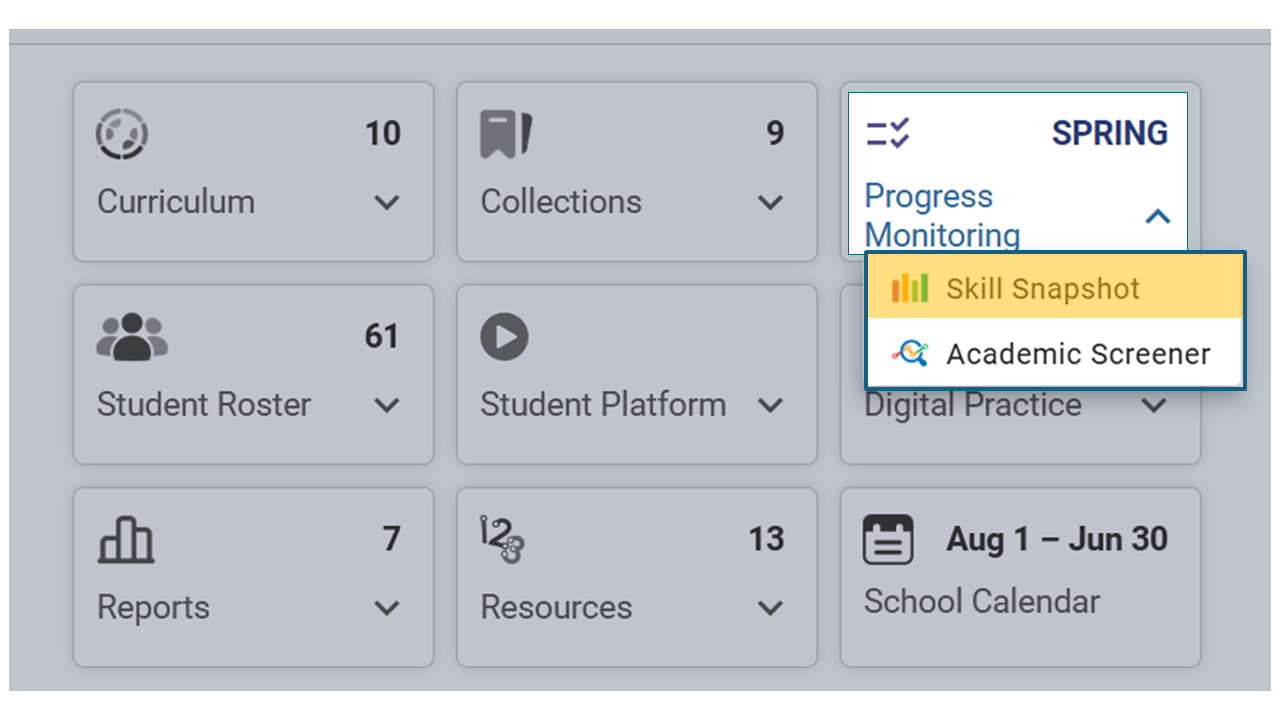The height and width of the screenshot is (720, 1280).
Task: Expand the Collections dropdown chevron
Action: coord(770,202)
